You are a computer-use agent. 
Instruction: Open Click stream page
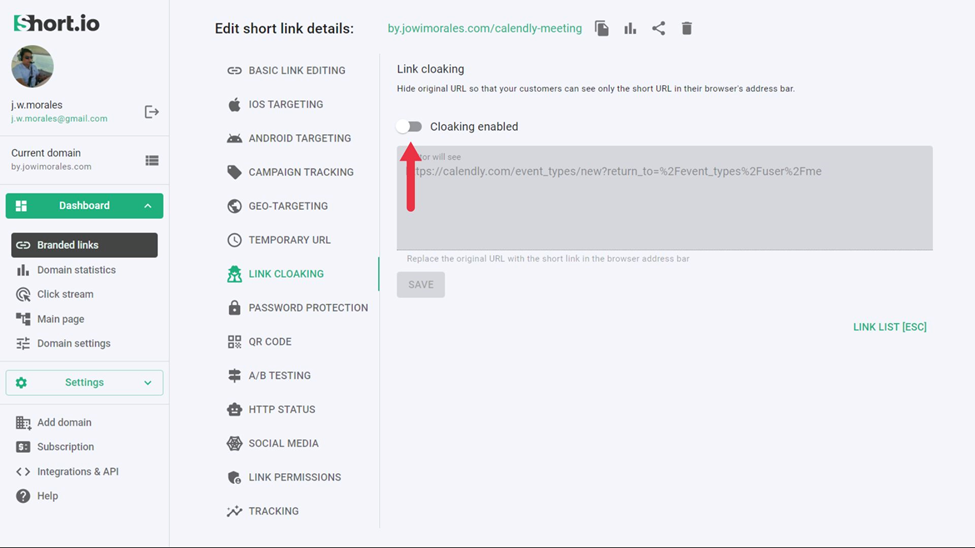coord(55,294)
